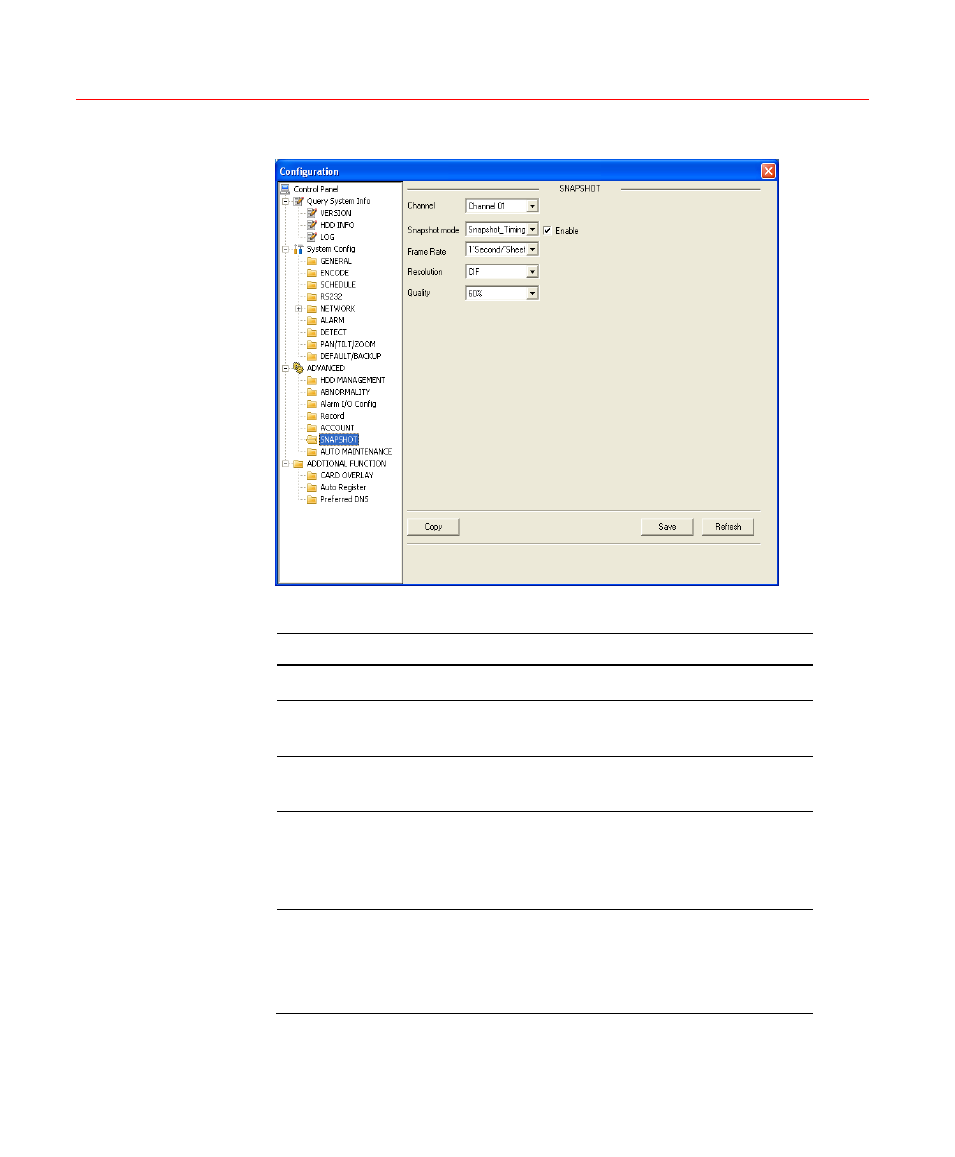The image size is (955, 1157).
Task: Click the VERSION notepad icon
Action: tap(311, 213)
